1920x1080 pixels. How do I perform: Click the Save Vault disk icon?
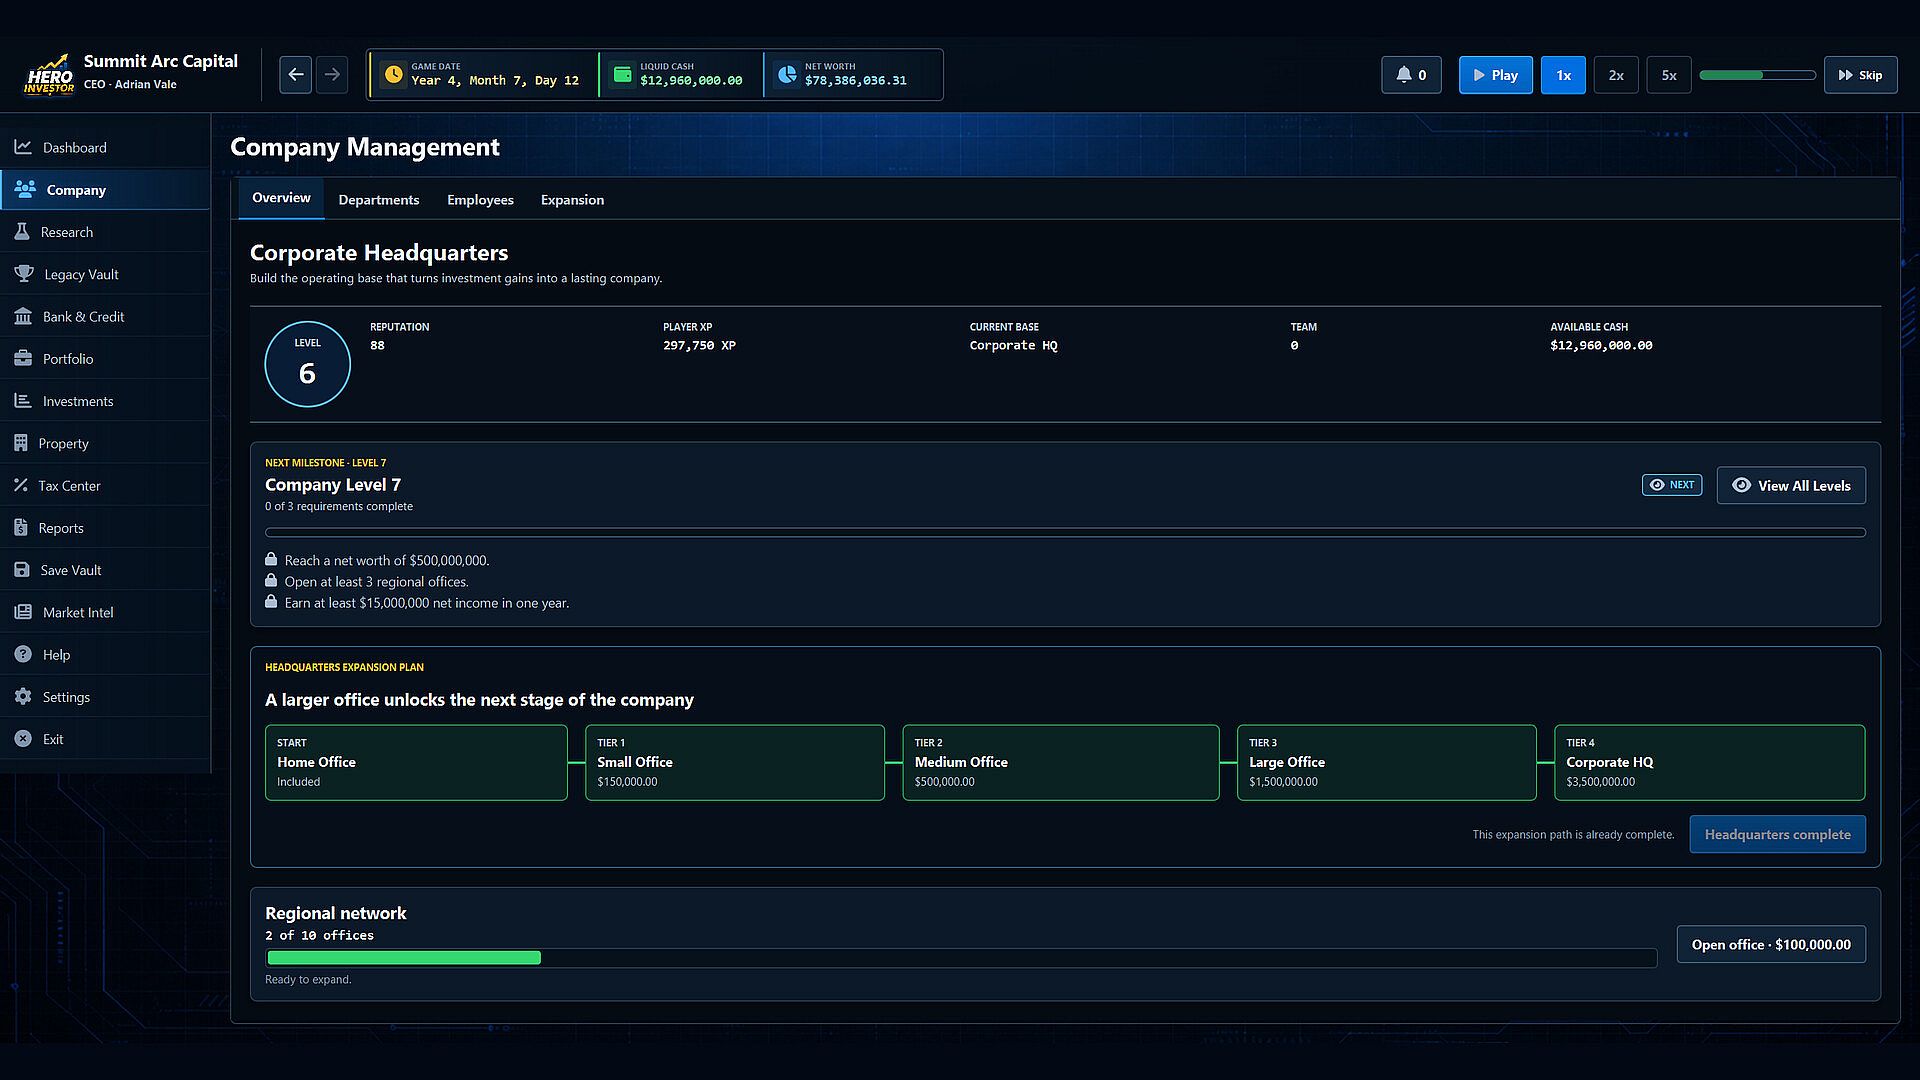(21, 569)
